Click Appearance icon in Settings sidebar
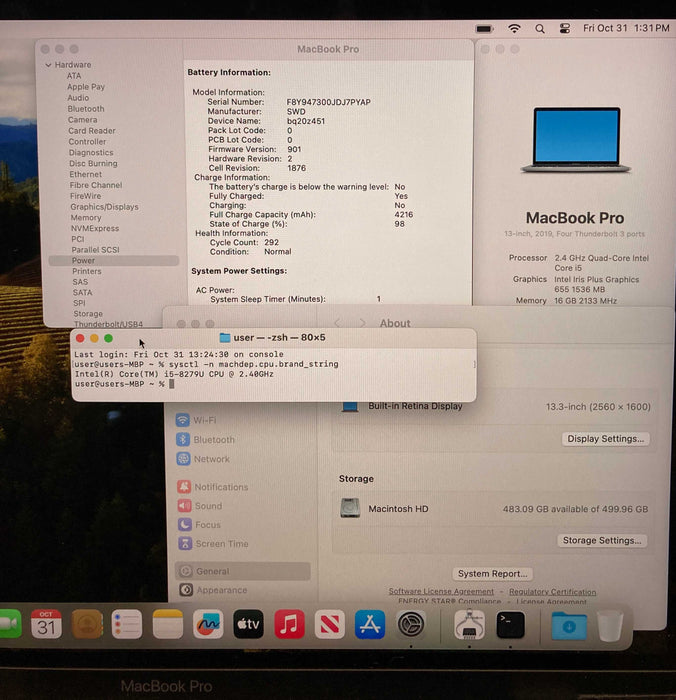The width and height of the screenshot is (676, 700). pos(186,590)
